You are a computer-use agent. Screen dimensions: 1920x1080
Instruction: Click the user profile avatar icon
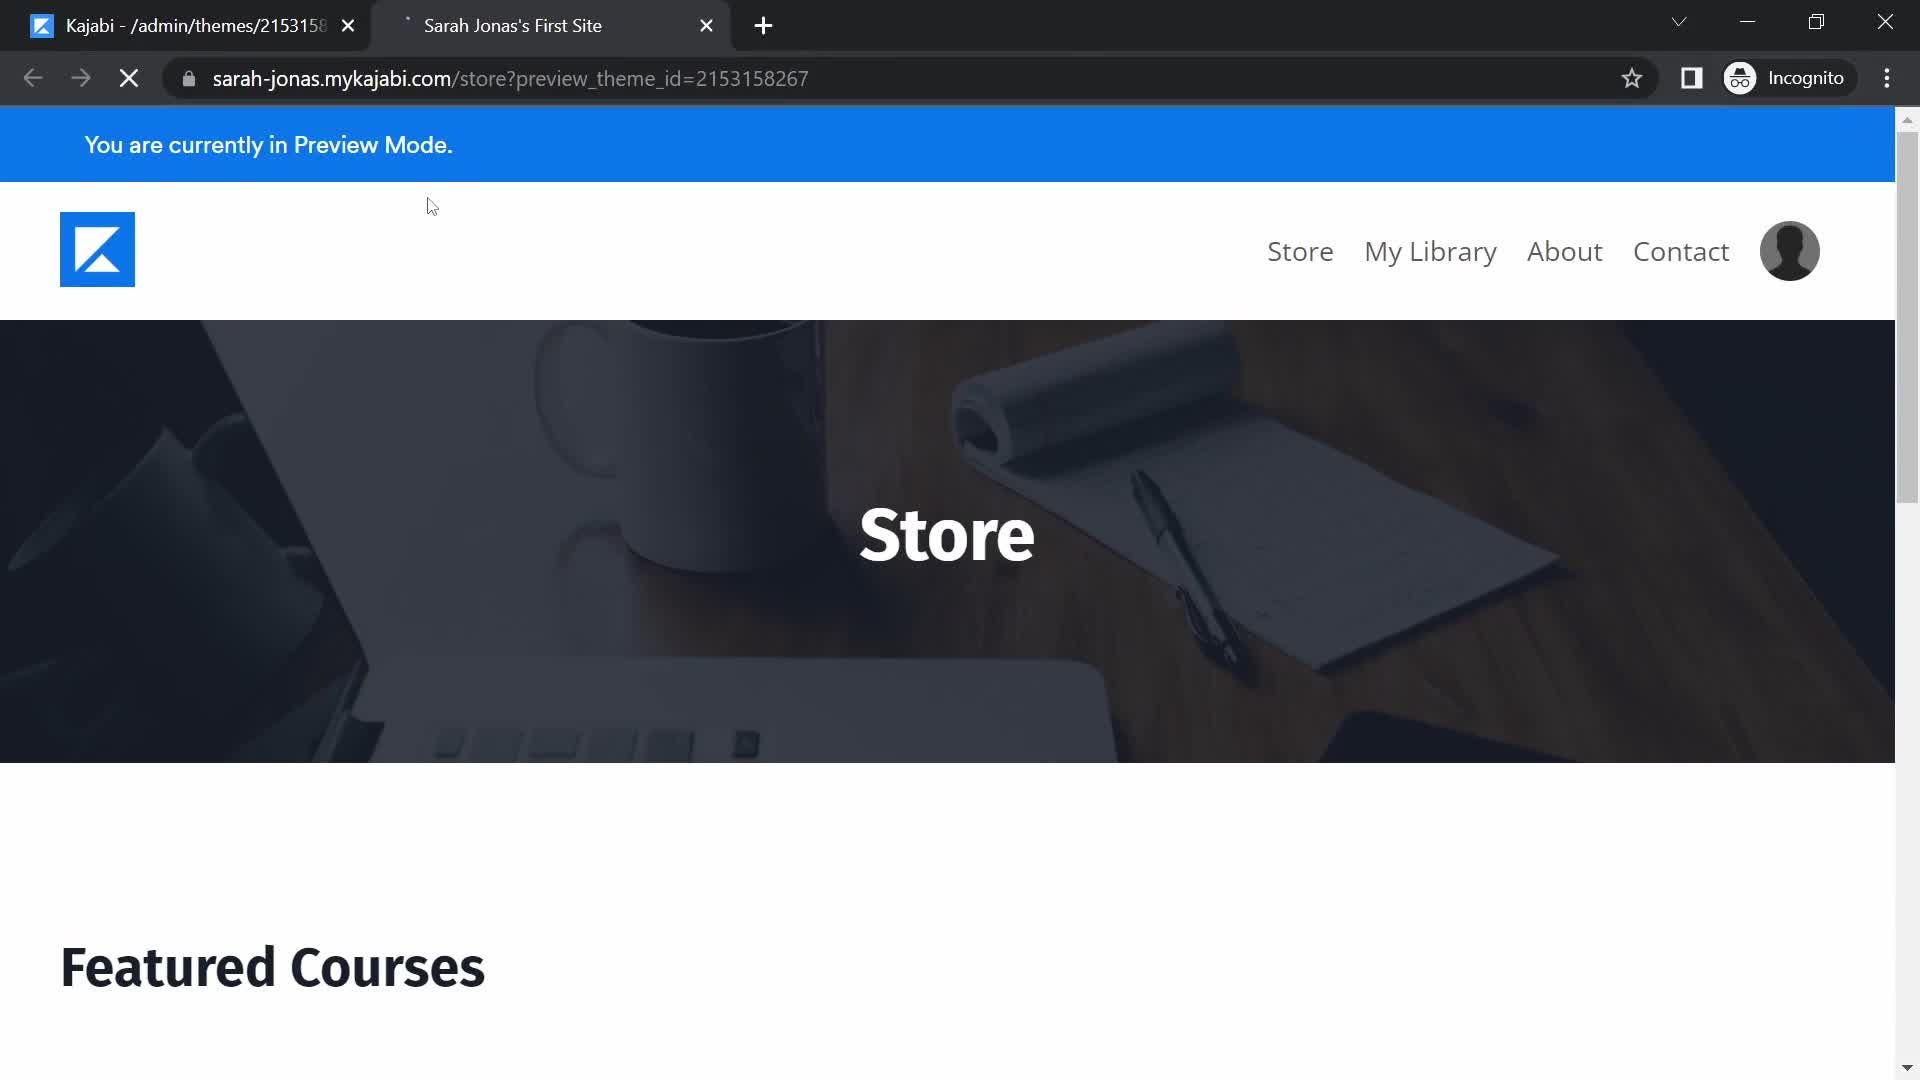[x=1789, y=249]
